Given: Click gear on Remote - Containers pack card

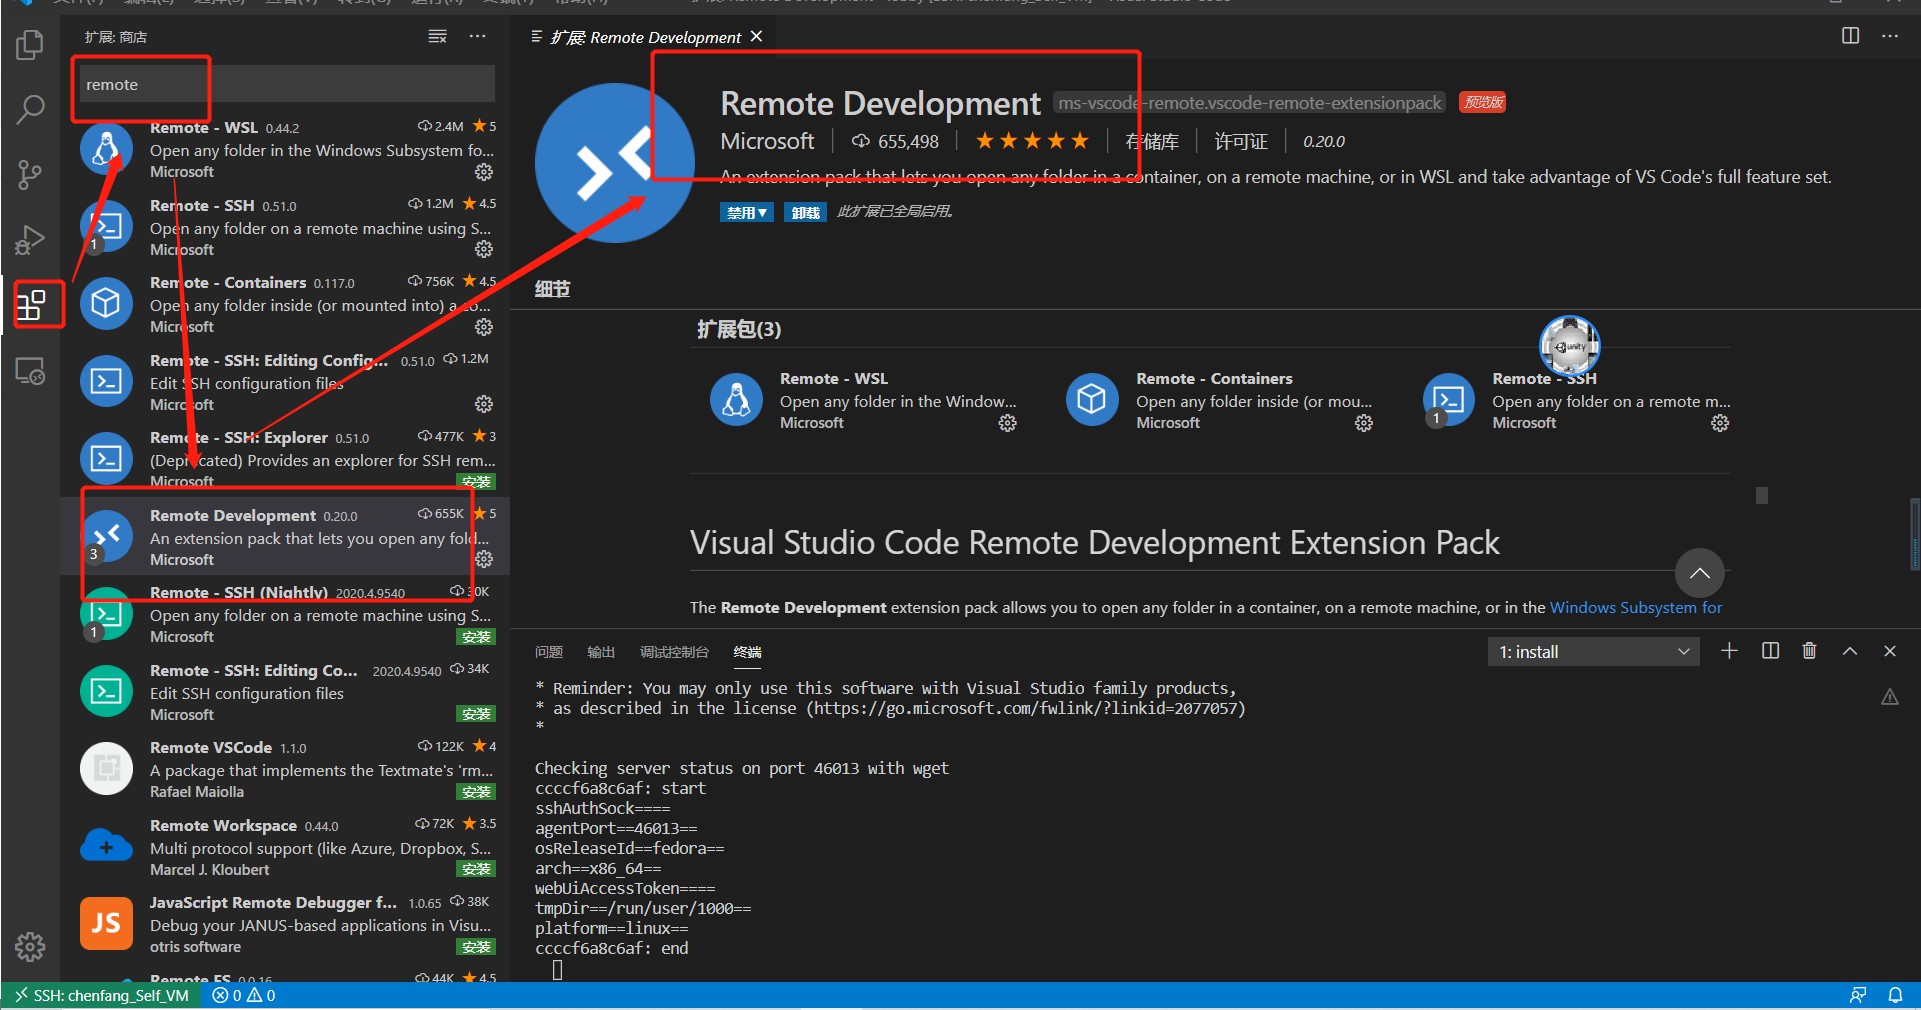Looking at the screenshot, I should 1364,423.
